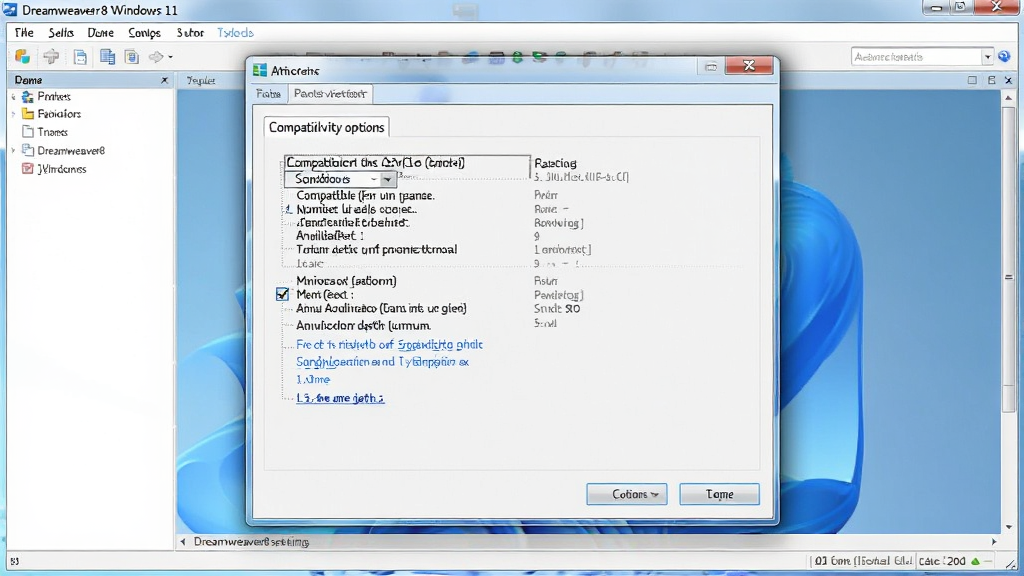This screenshot has width=1024, height=576.
Task: Click the Sanghioention link text line
Action: coord(383,362)
